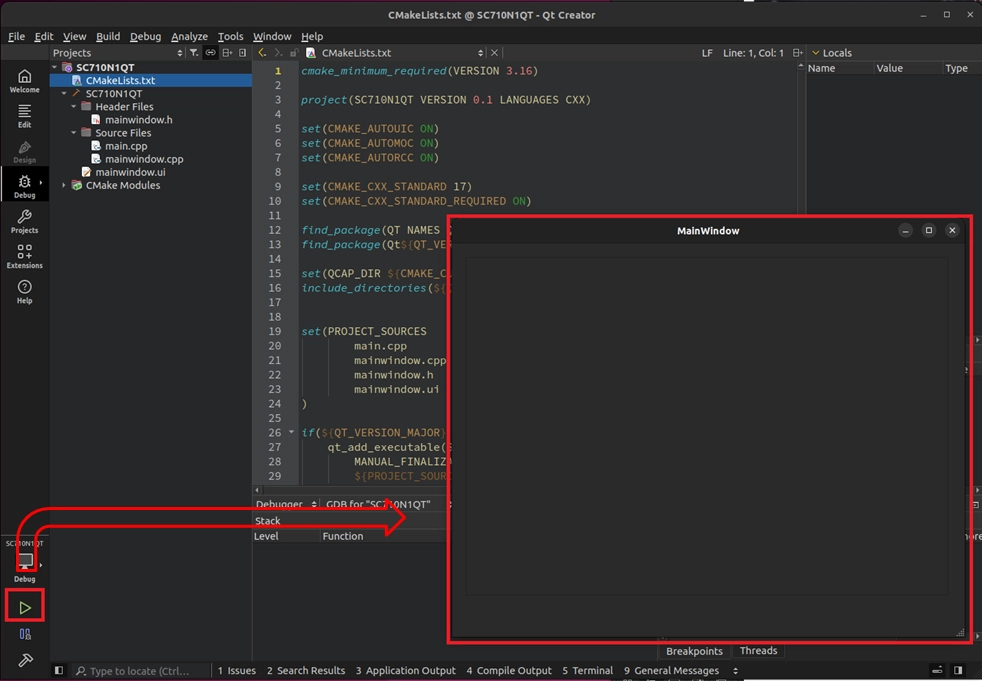Open the Projects mode wrench icon
The image size is (982, 681).
pos(24,220)
